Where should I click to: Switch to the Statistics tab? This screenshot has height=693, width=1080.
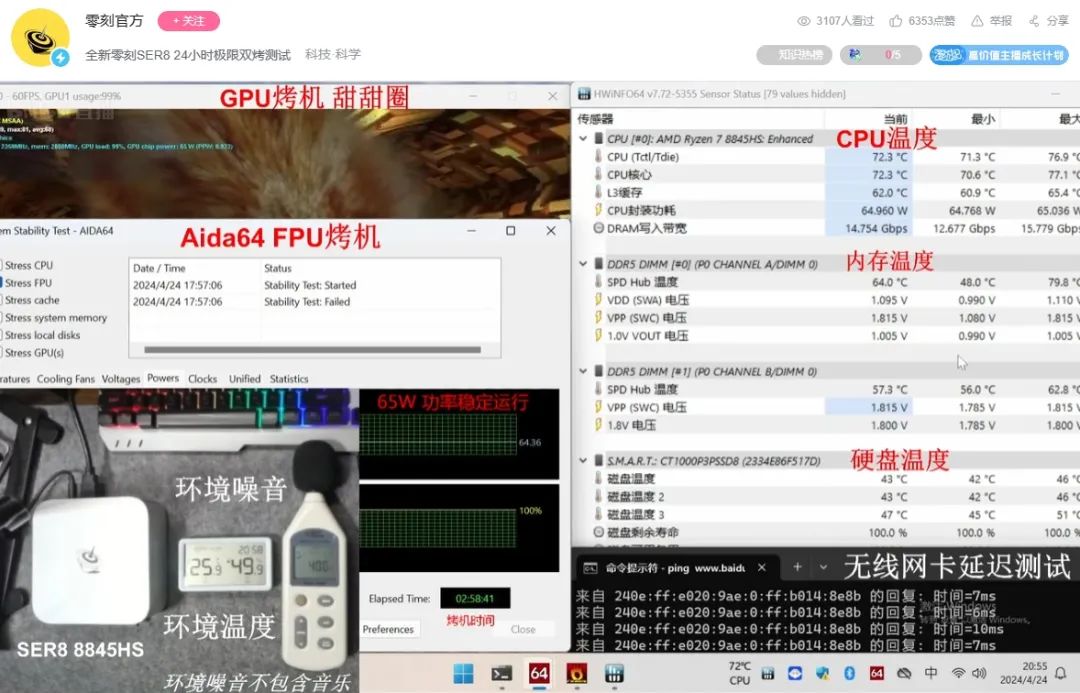pos(289,379)
